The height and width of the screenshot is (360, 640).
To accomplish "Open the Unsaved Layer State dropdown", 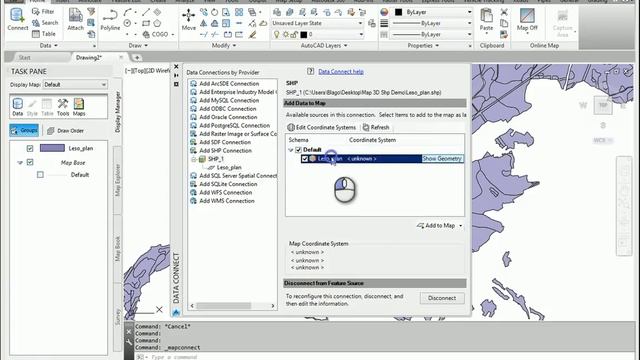I will tap(318, 23).
